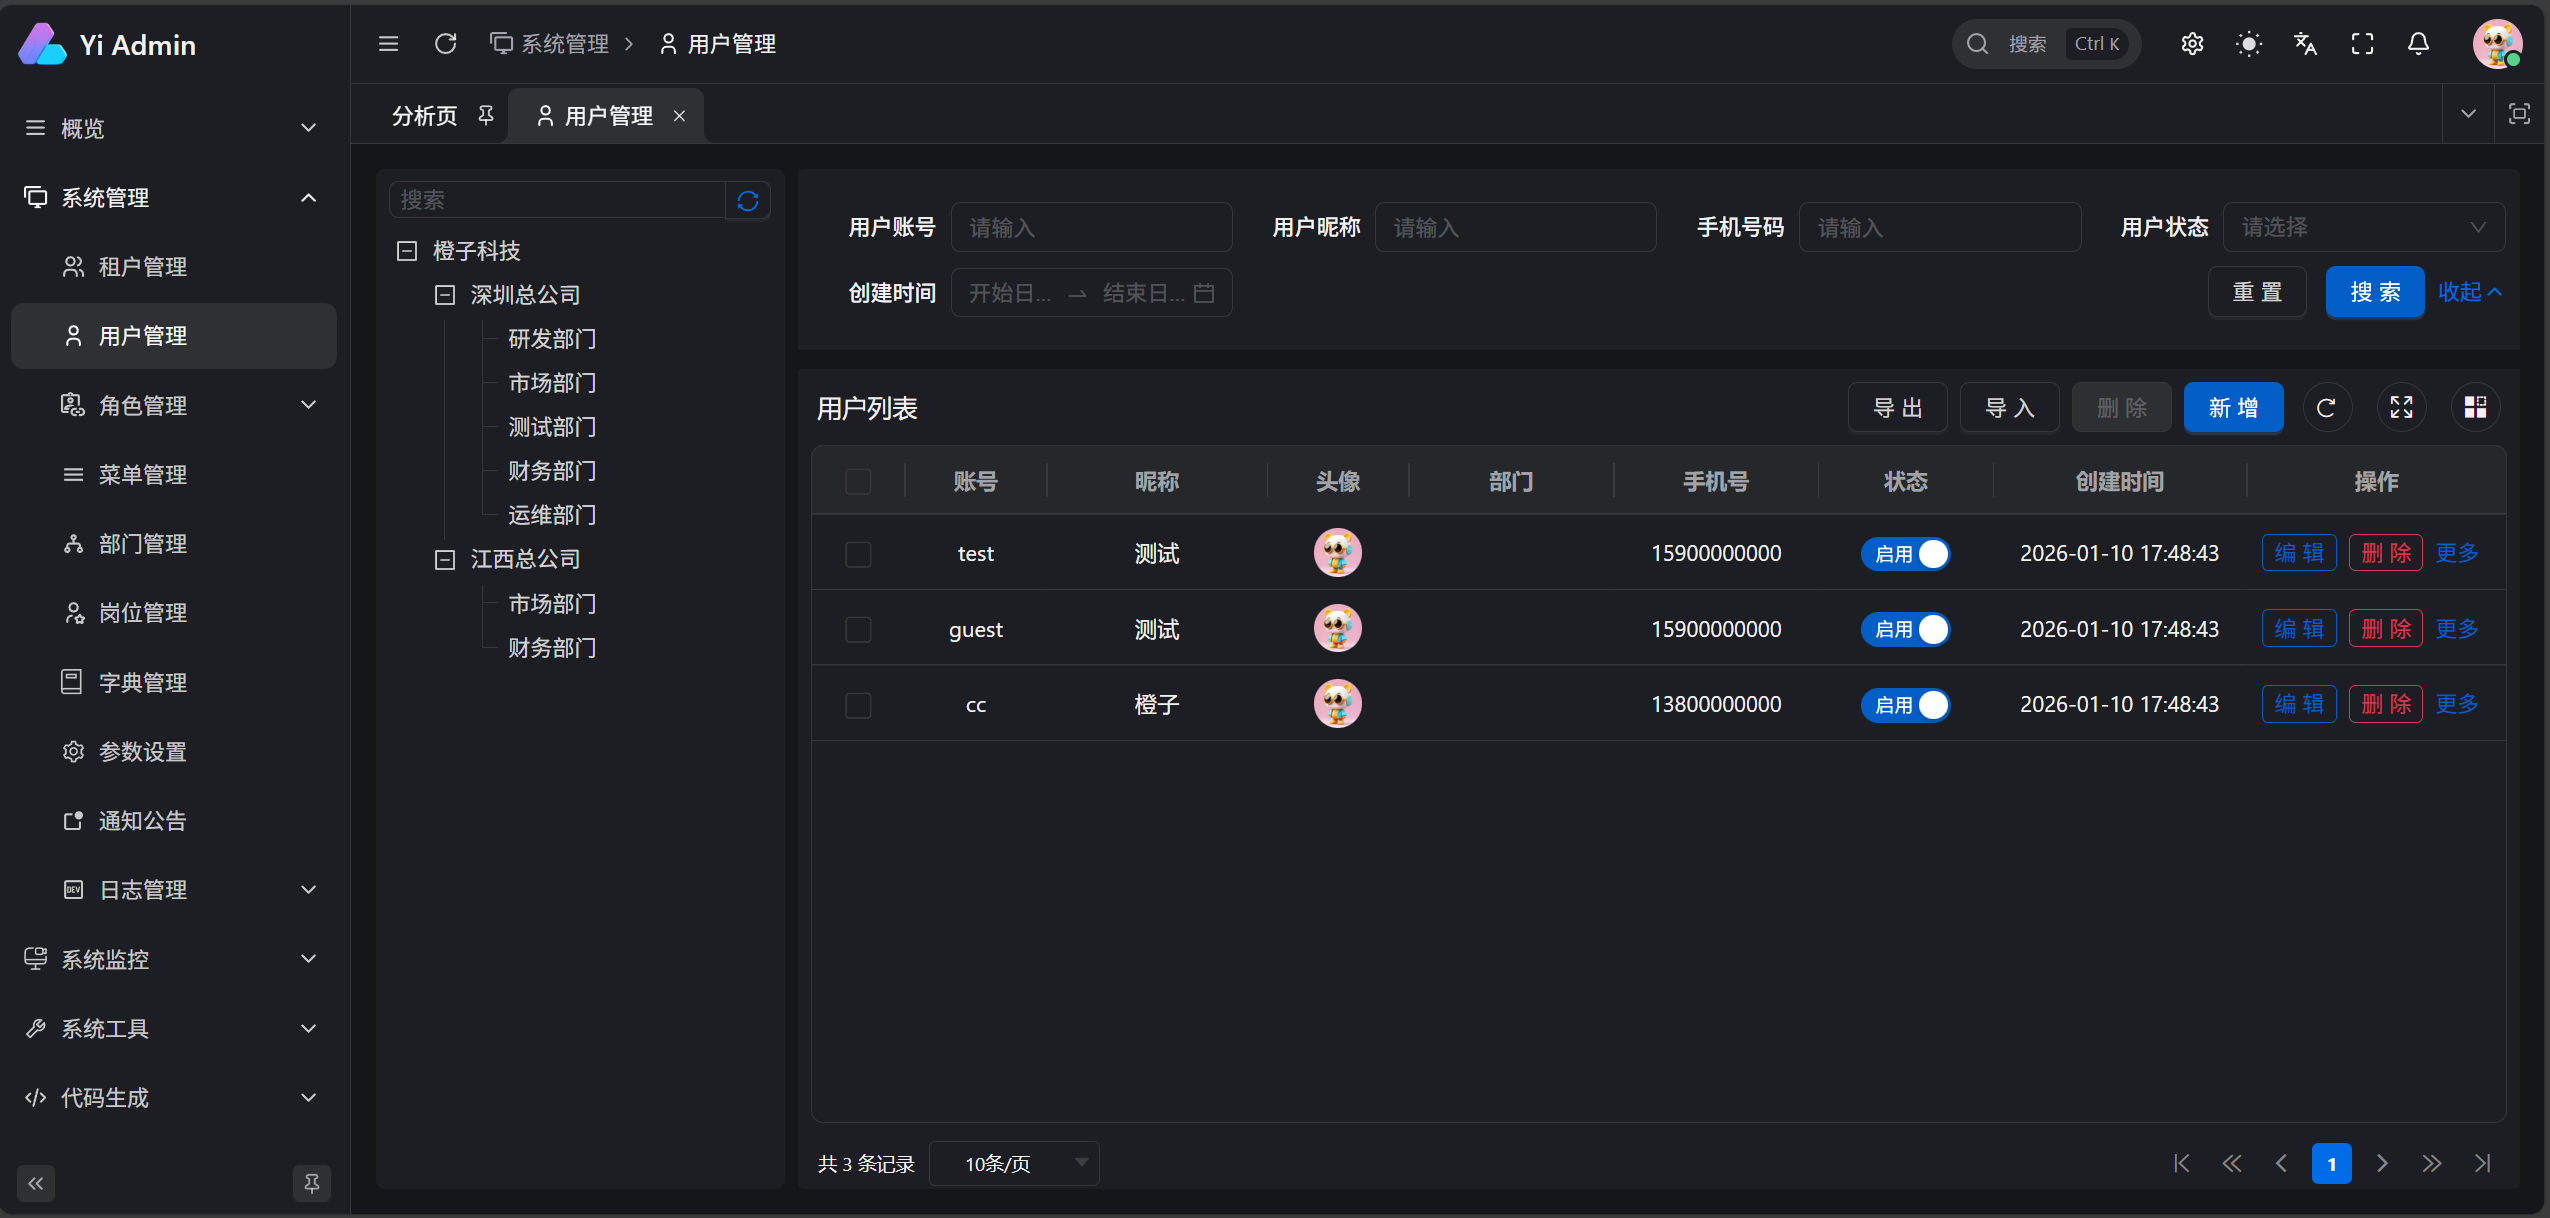Click the notification bell icon
Viewport: 2550px width, 1218px height.
2418,44
